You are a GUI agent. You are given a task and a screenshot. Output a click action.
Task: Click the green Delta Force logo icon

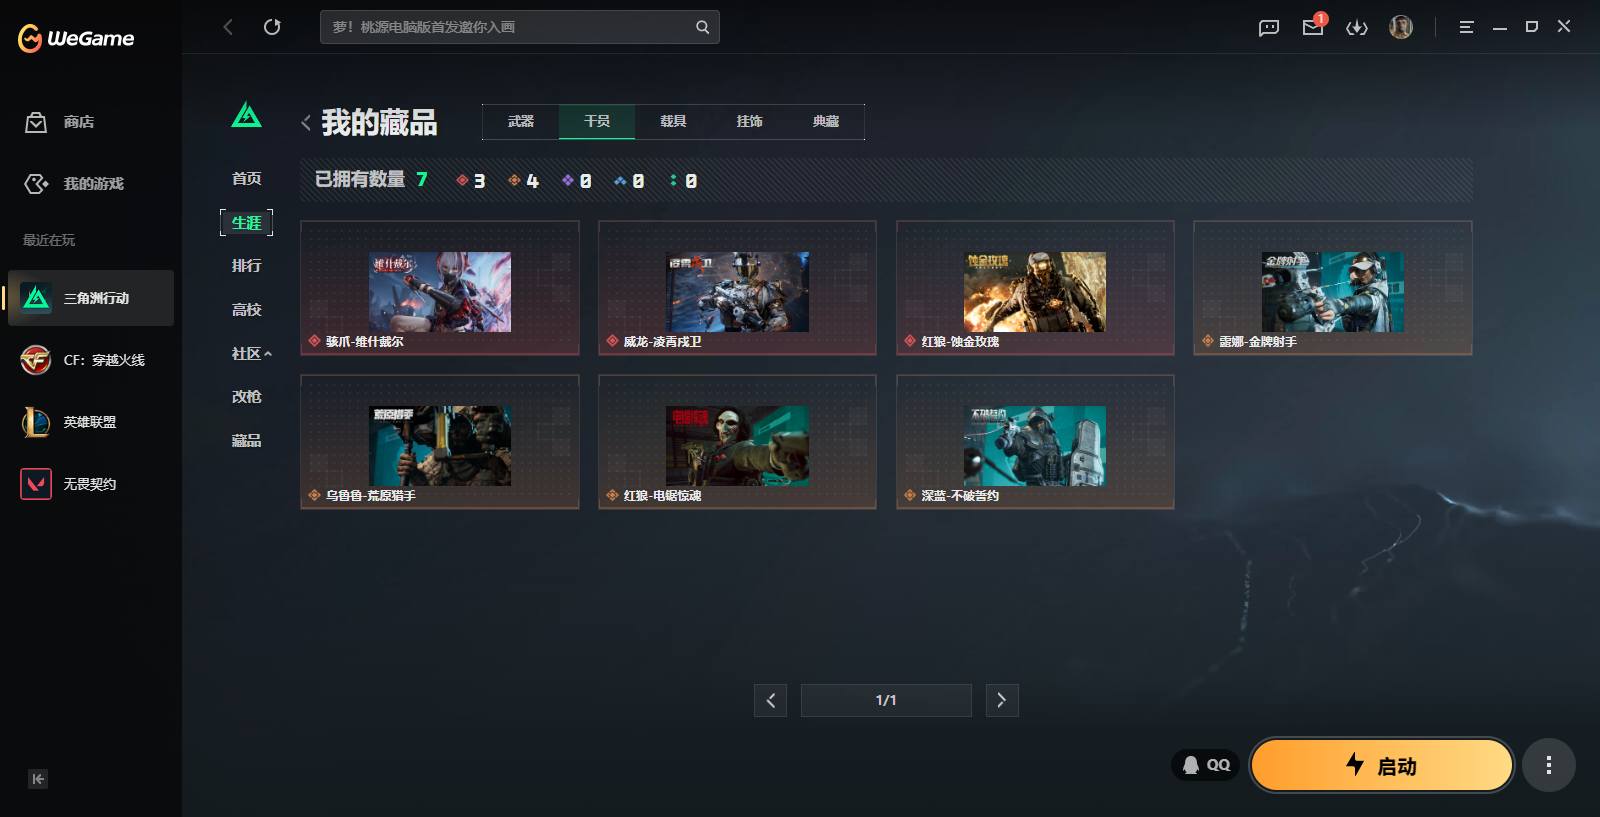click(247, 116)
